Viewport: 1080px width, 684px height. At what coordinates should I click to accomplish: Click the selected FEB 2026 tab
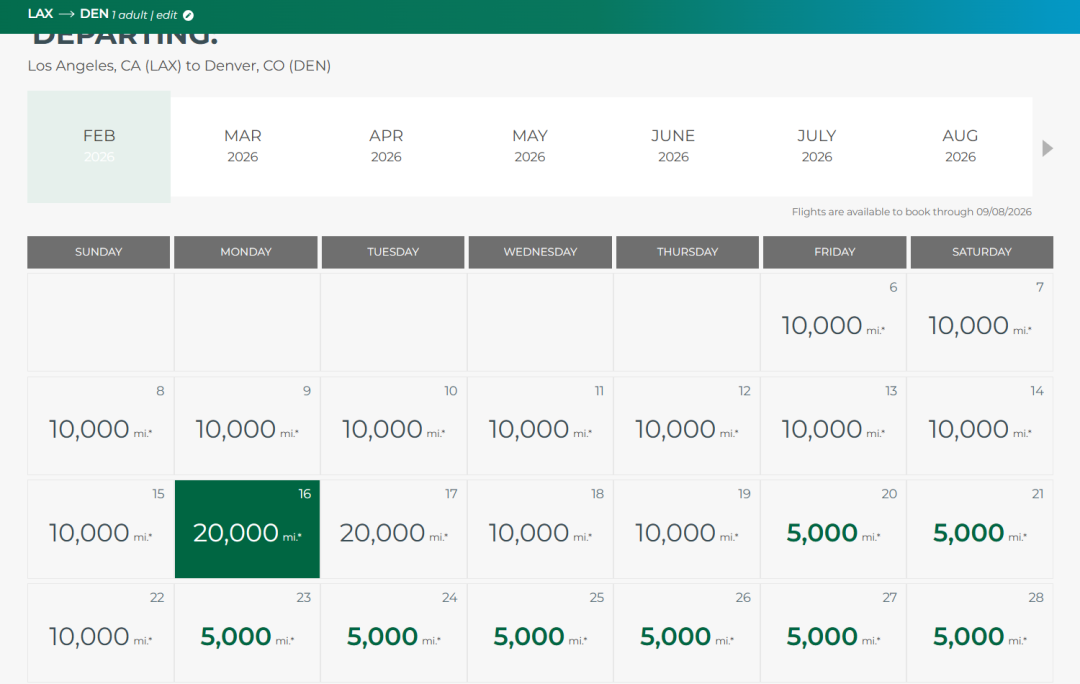[99, 146]
